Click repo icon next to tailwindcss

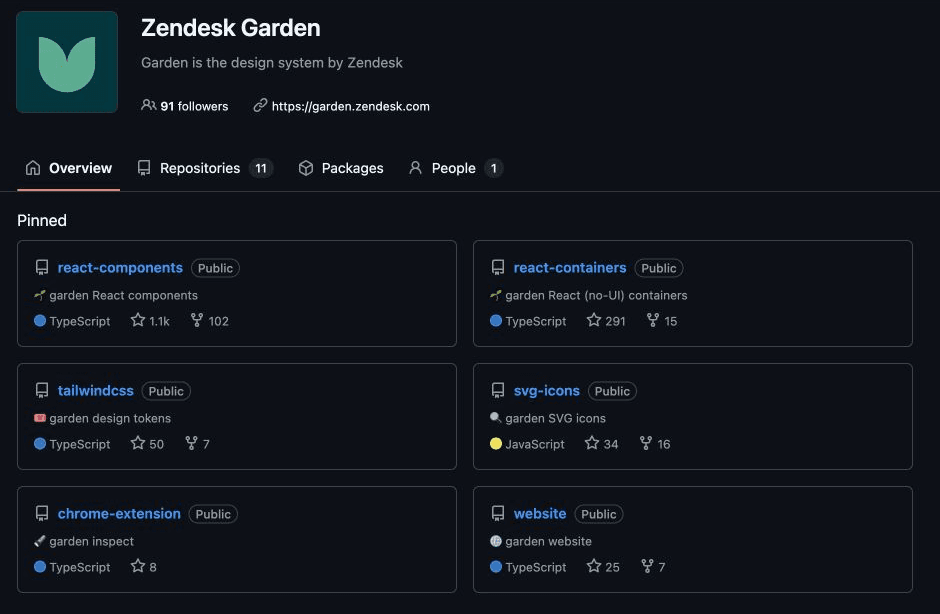[42, 390]
